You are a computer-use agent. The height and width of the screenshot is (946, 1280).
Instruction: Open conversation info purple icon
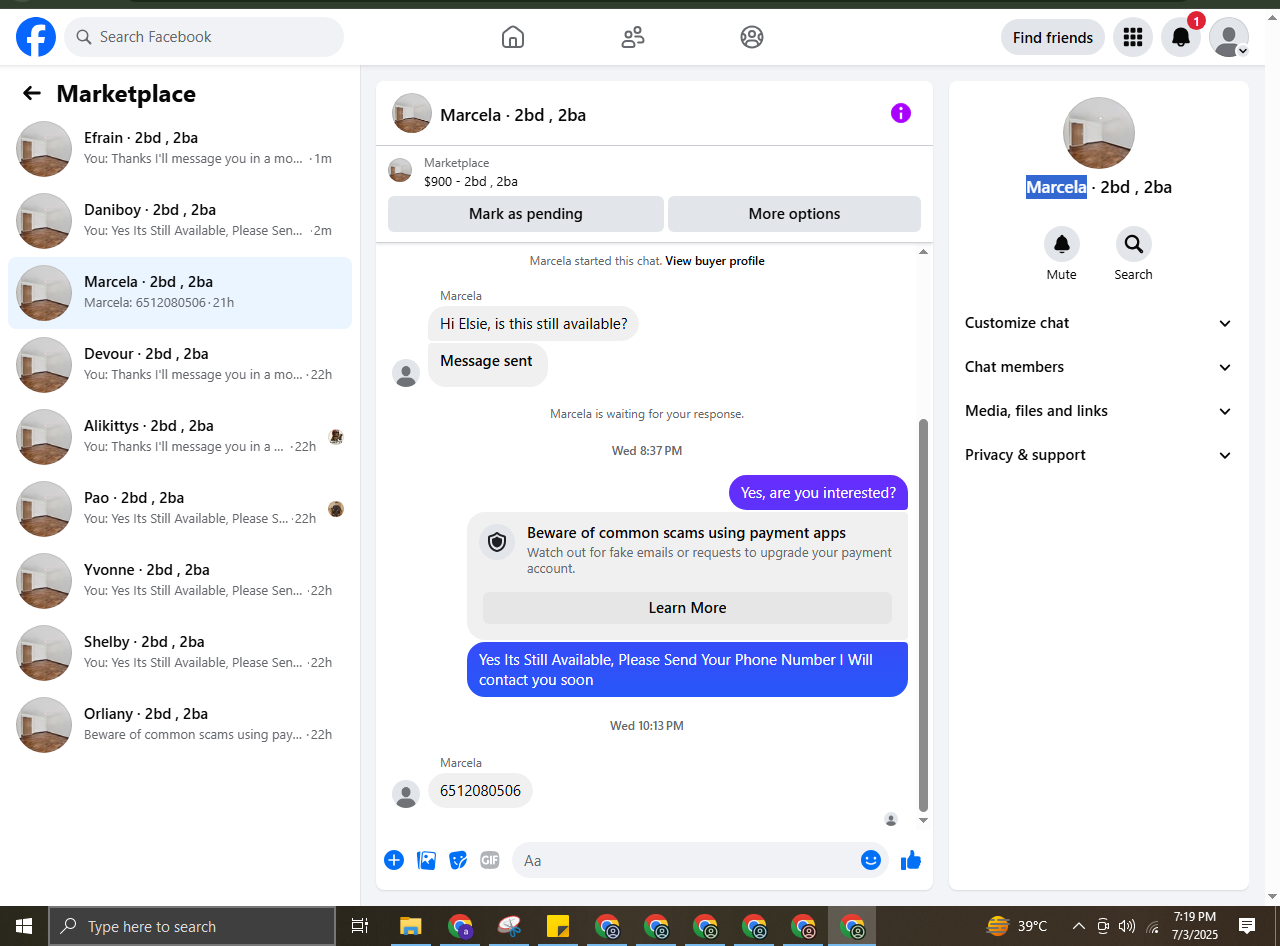coord(901,113)
